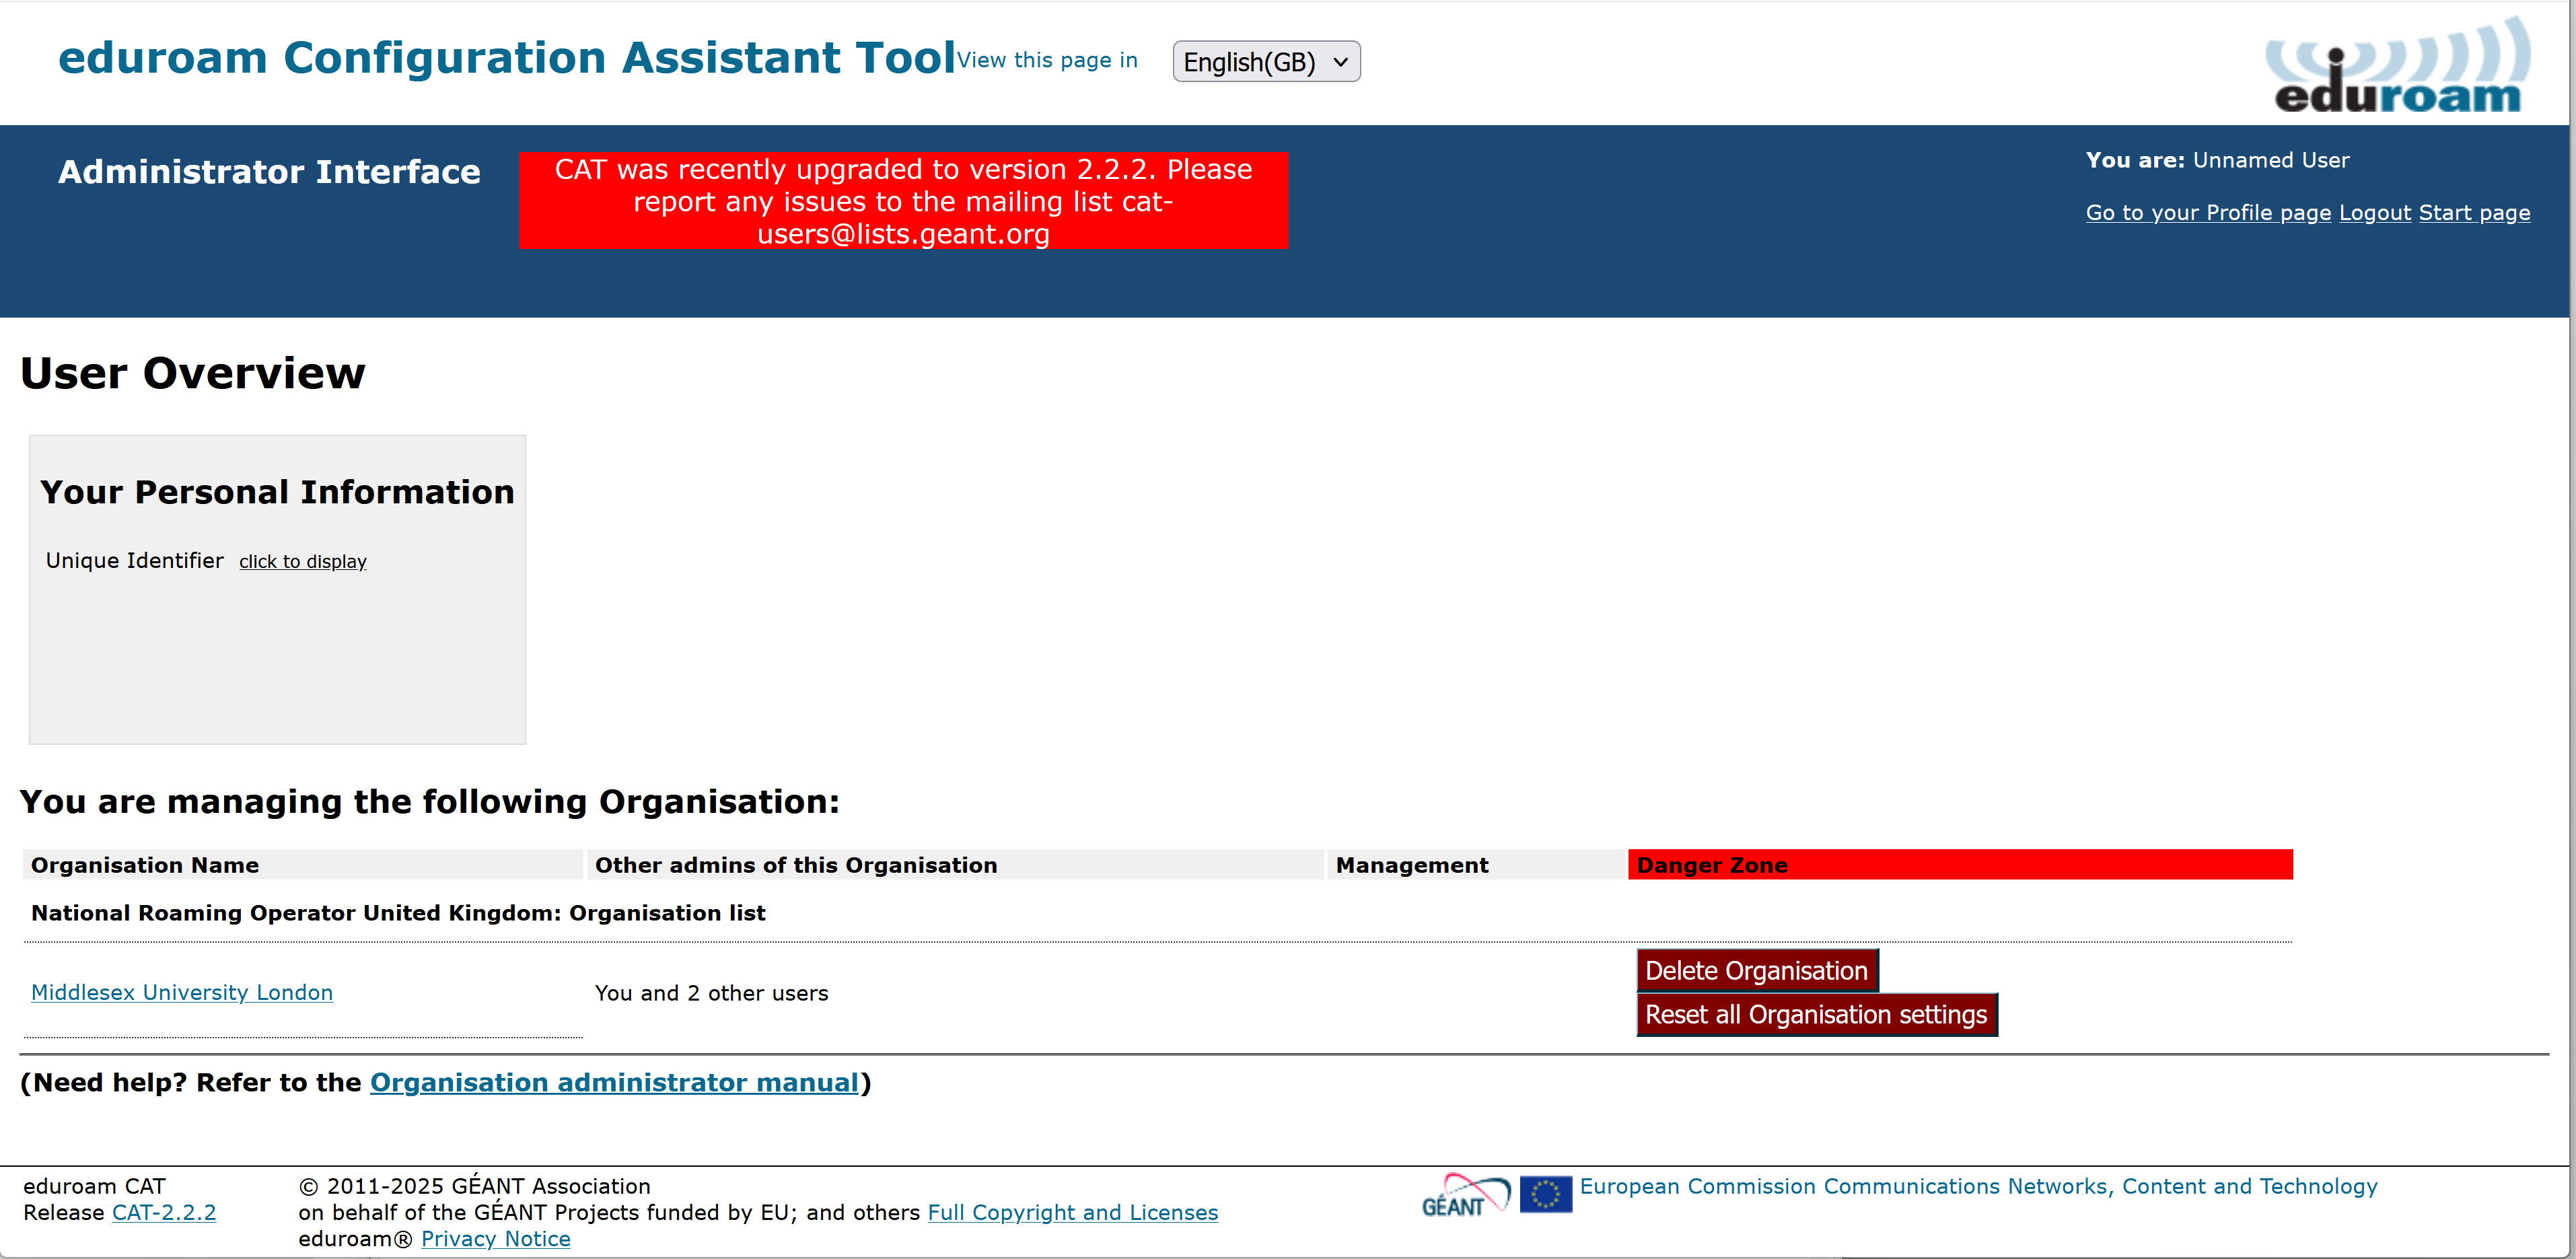Click the Administrator Interface heading

pyautogui.click(x=269, y=172)
